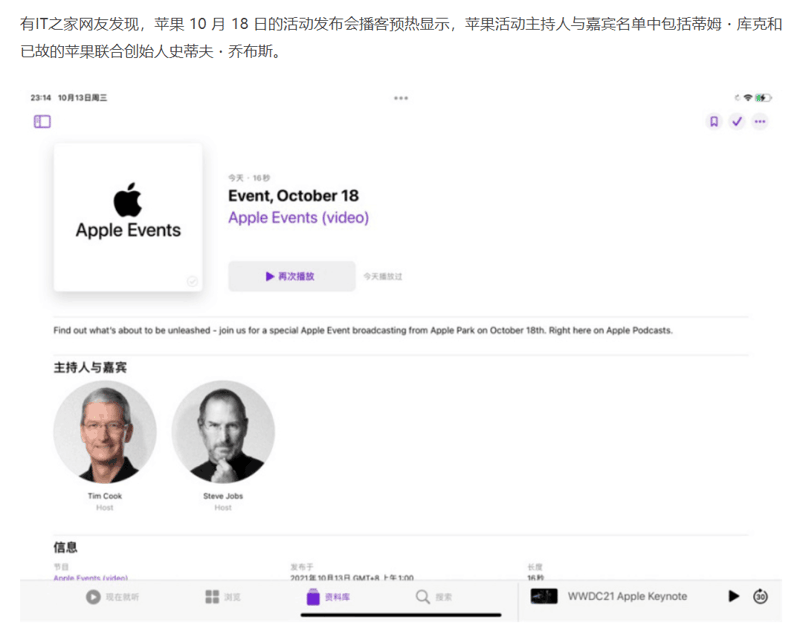Select the Event, October 18 title

coord(293,195)
